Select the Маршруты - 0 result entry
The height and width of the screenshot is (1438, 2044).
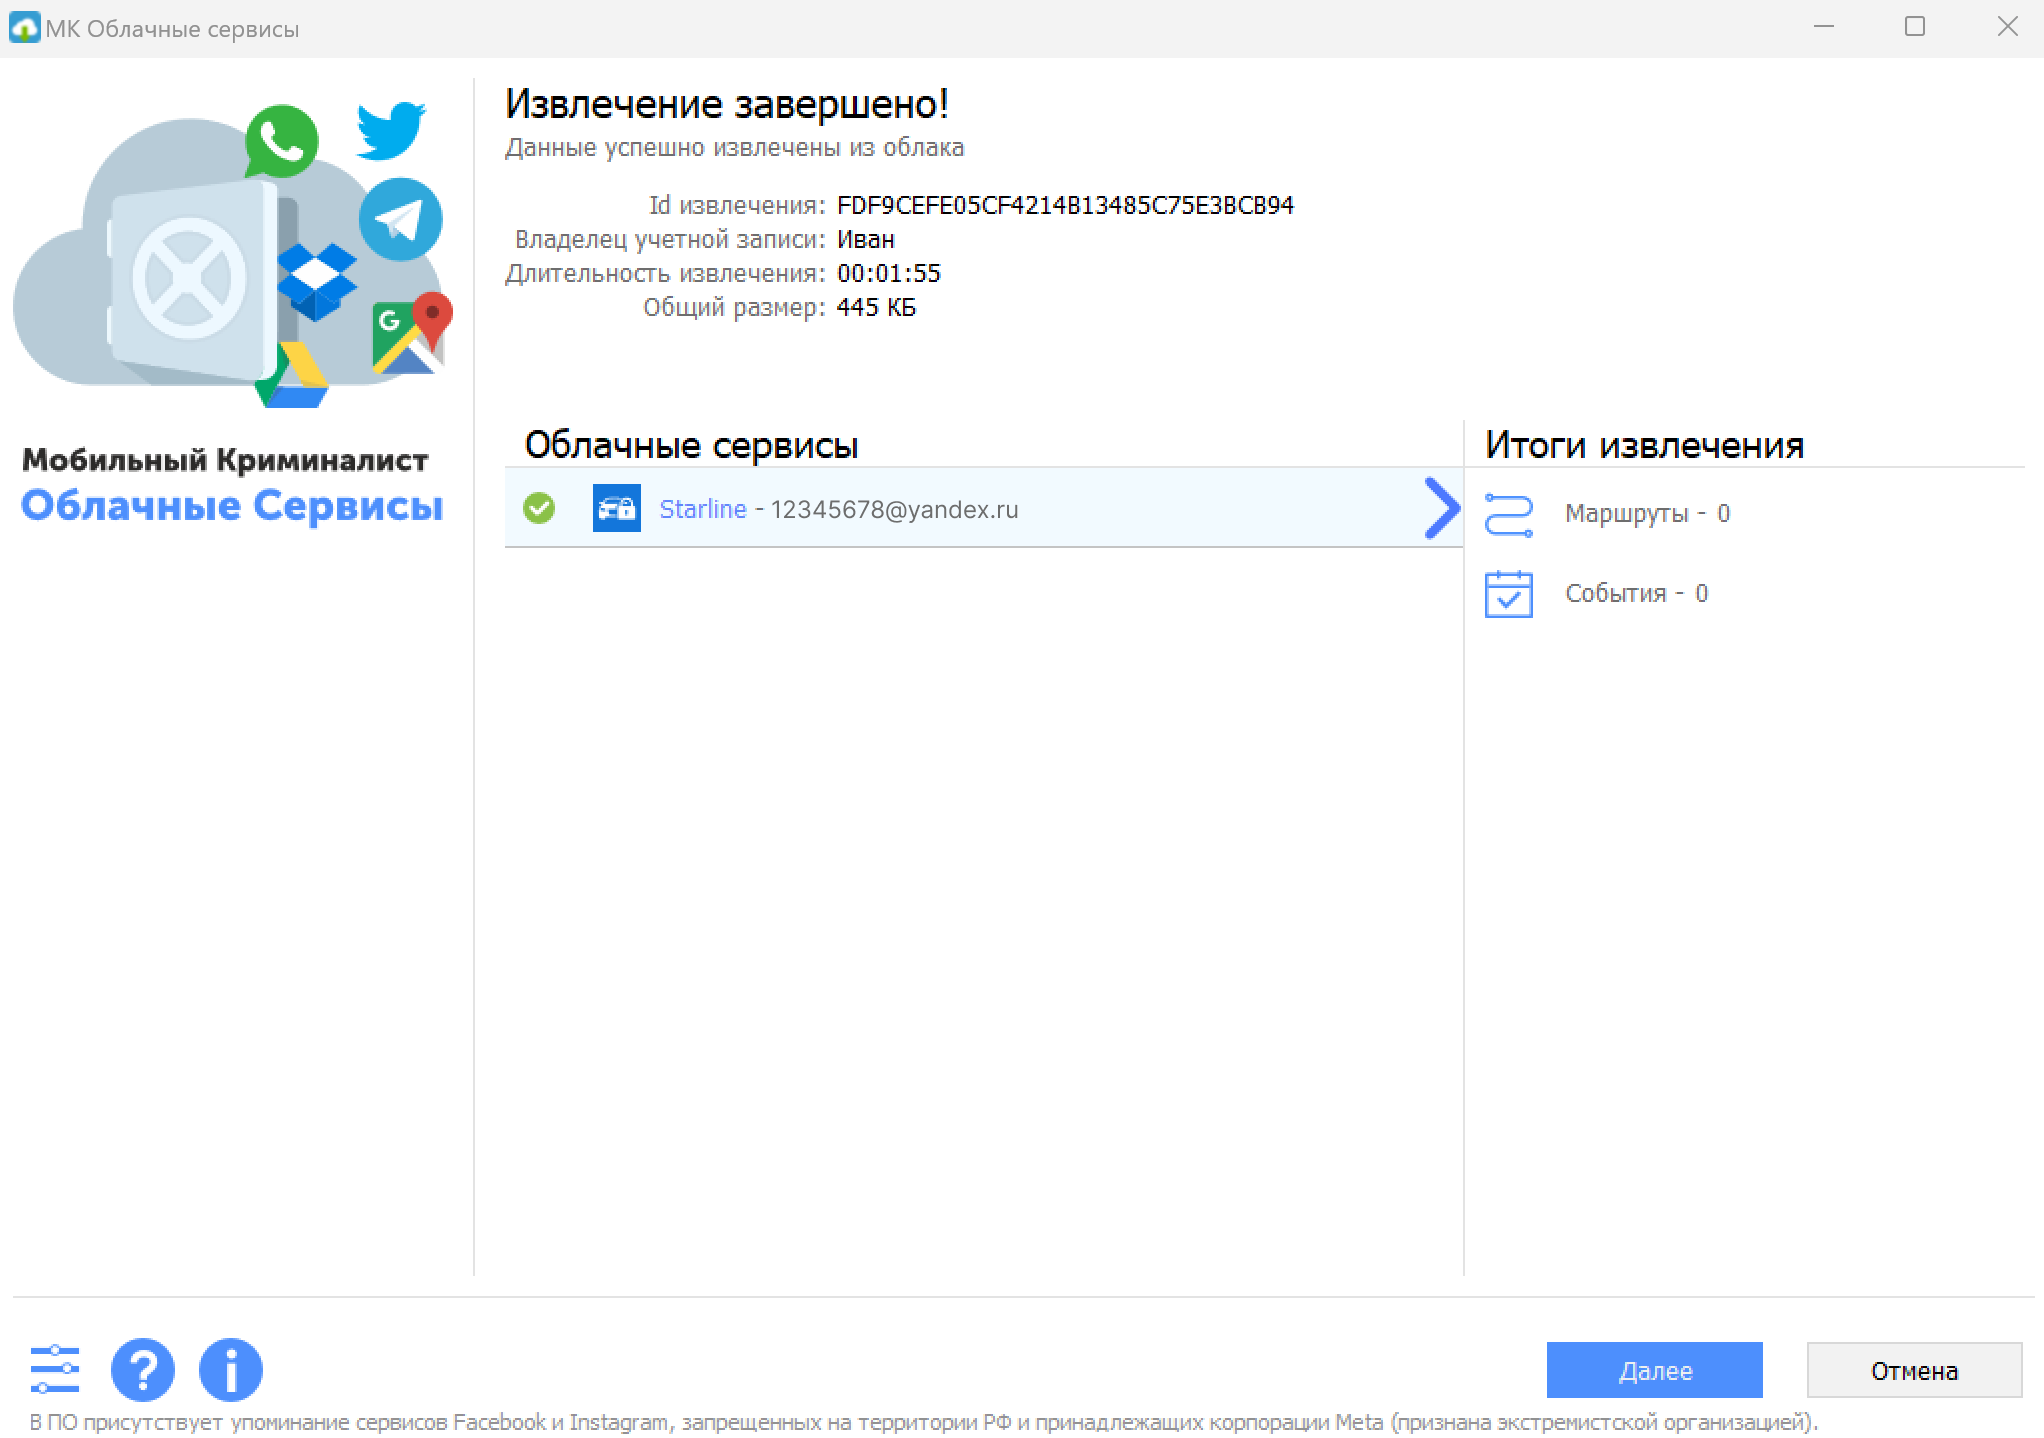(1647, 513)
